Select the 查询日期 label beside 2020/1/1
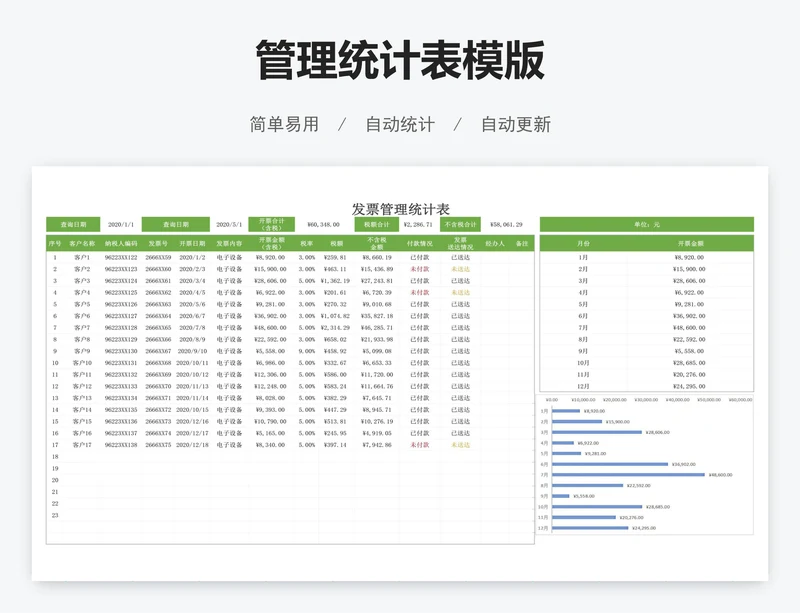The height and width of the screenshot is (613, 800). pos(73,225)
